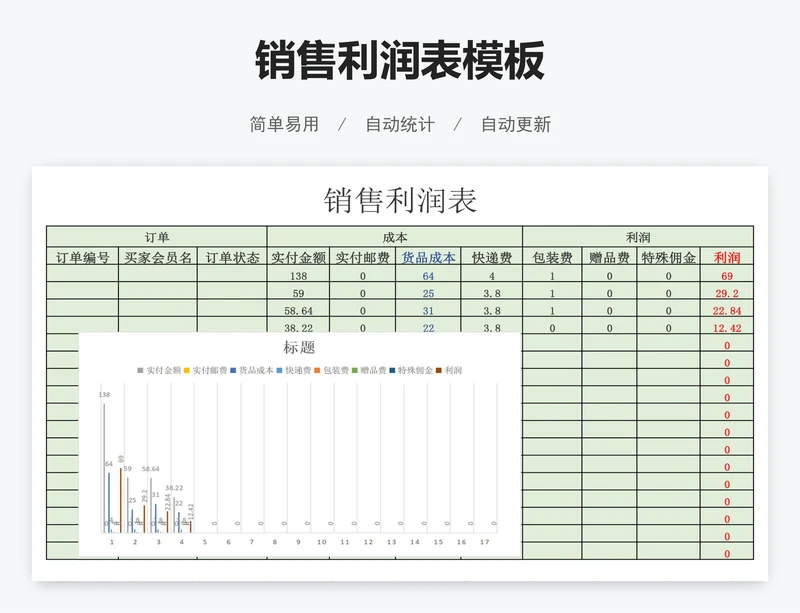Viewport: 800px width, 613px height.
Task: Select the "货品成本" legend entry in chart
Action: pos(255,370)
